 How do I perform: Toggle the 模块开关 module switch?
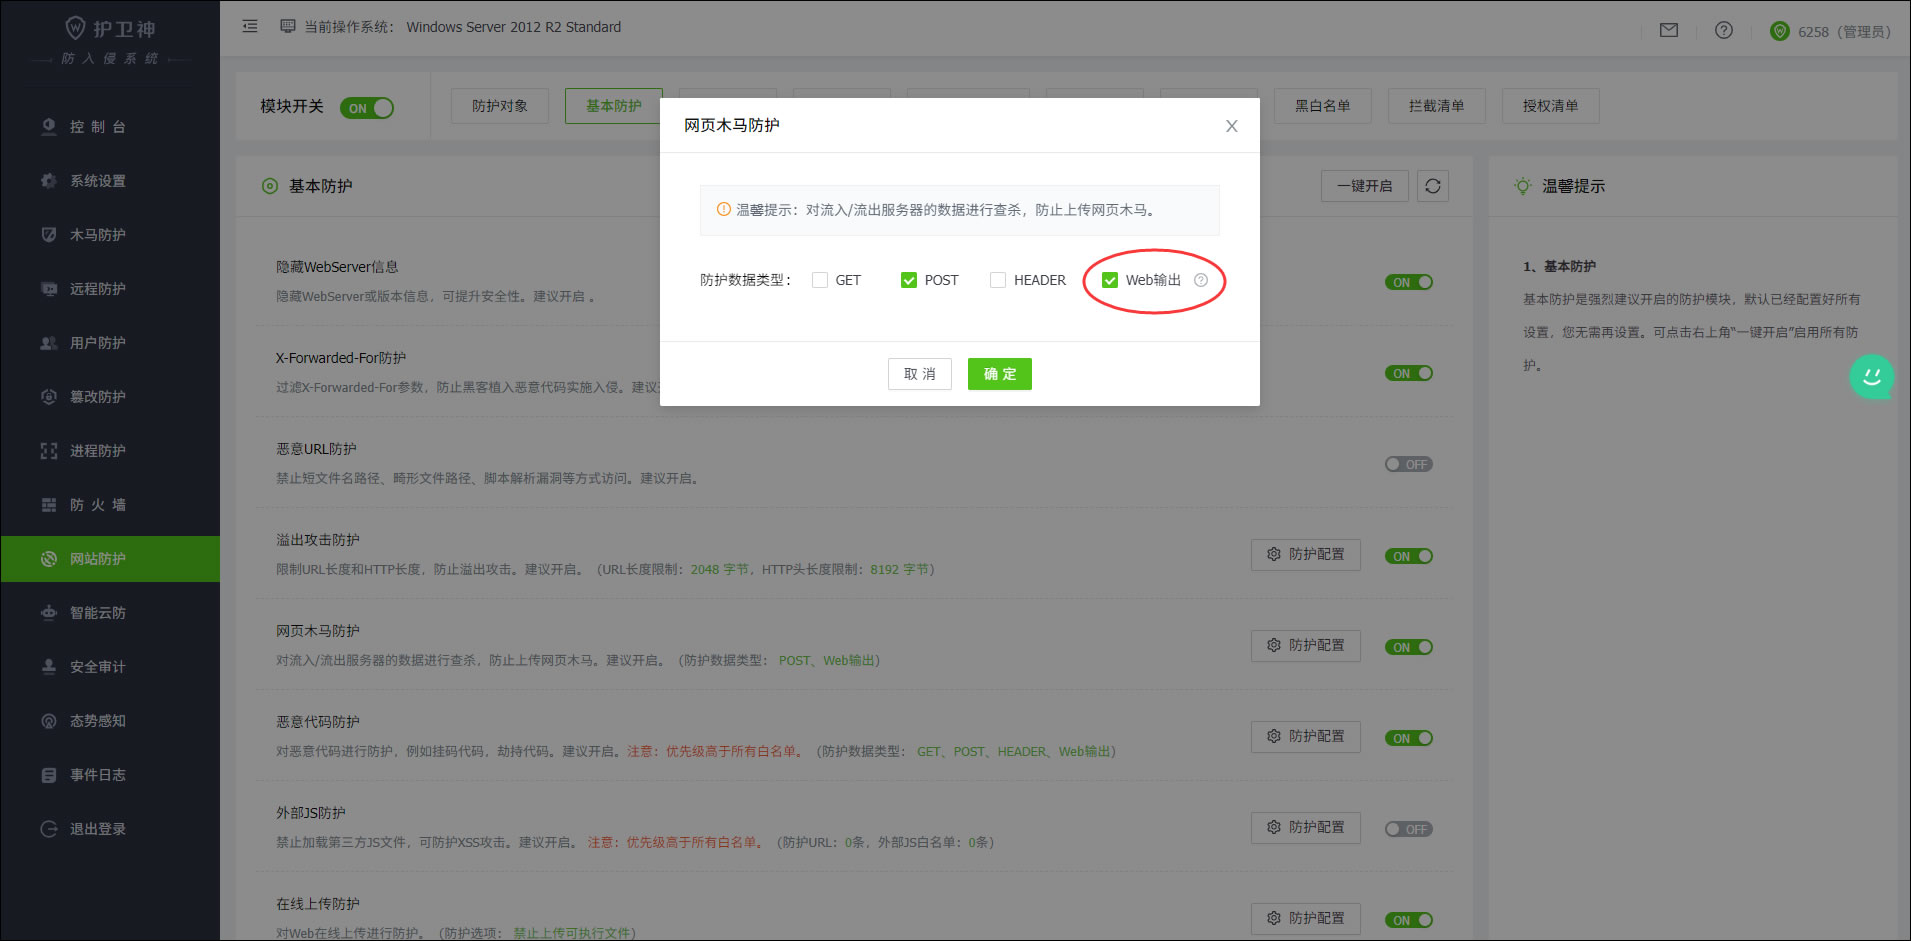[367, 108]
